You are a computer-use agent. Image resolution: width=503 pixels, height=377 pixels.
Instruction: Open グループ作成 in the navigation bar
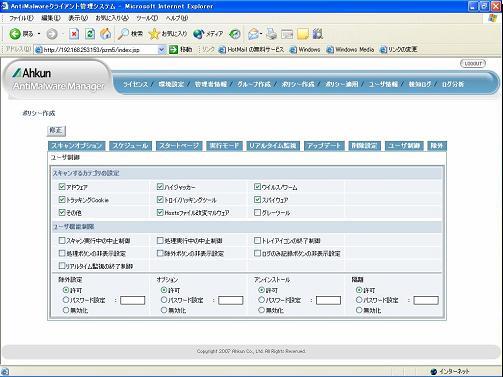(x=254, y=84)
